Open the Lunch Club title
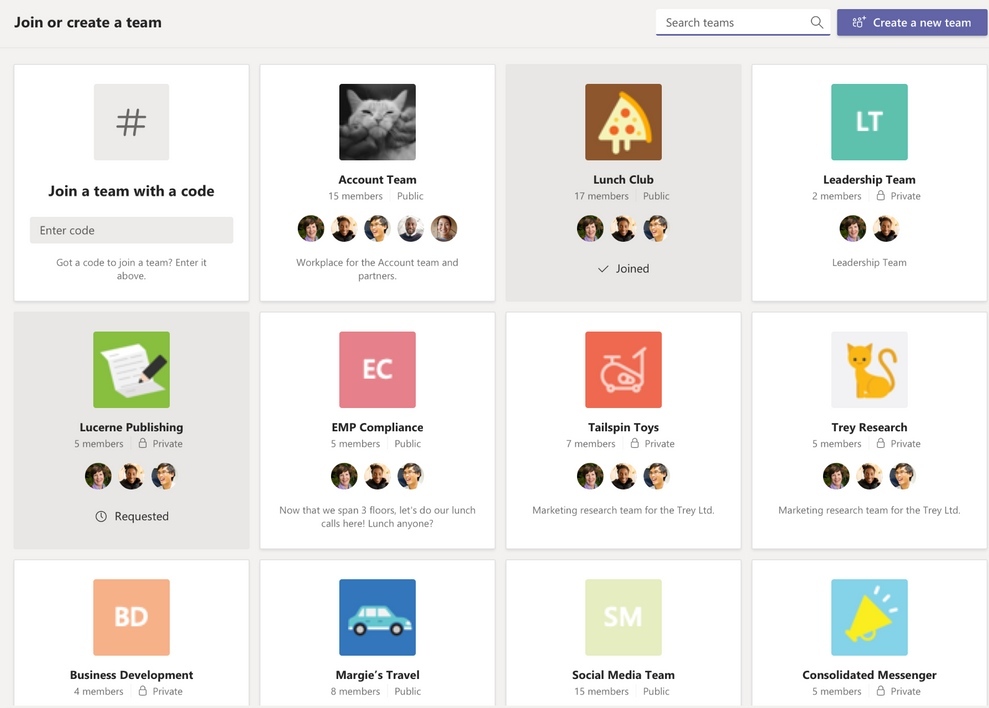The image size is (989, 708). (x=623, y=180)
